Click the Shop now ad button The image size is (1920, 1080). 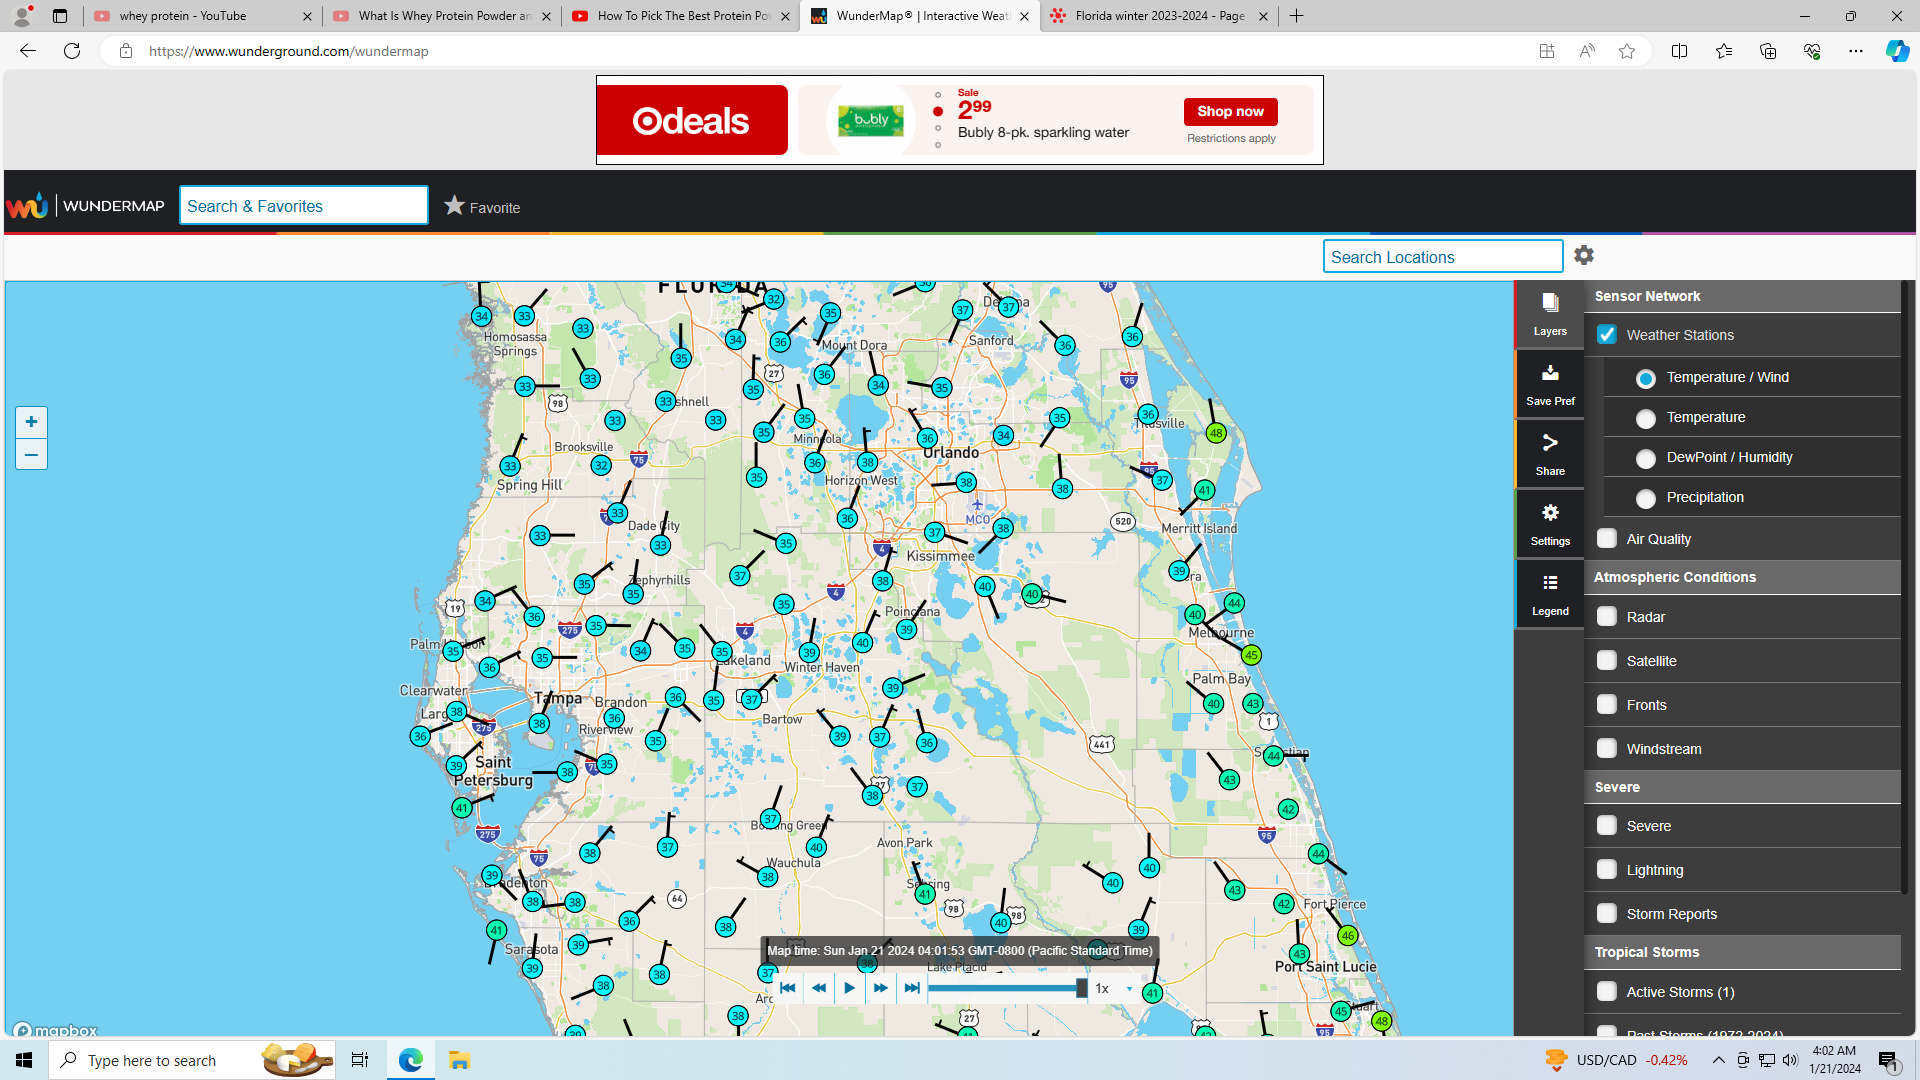(x=1230, y=112)
